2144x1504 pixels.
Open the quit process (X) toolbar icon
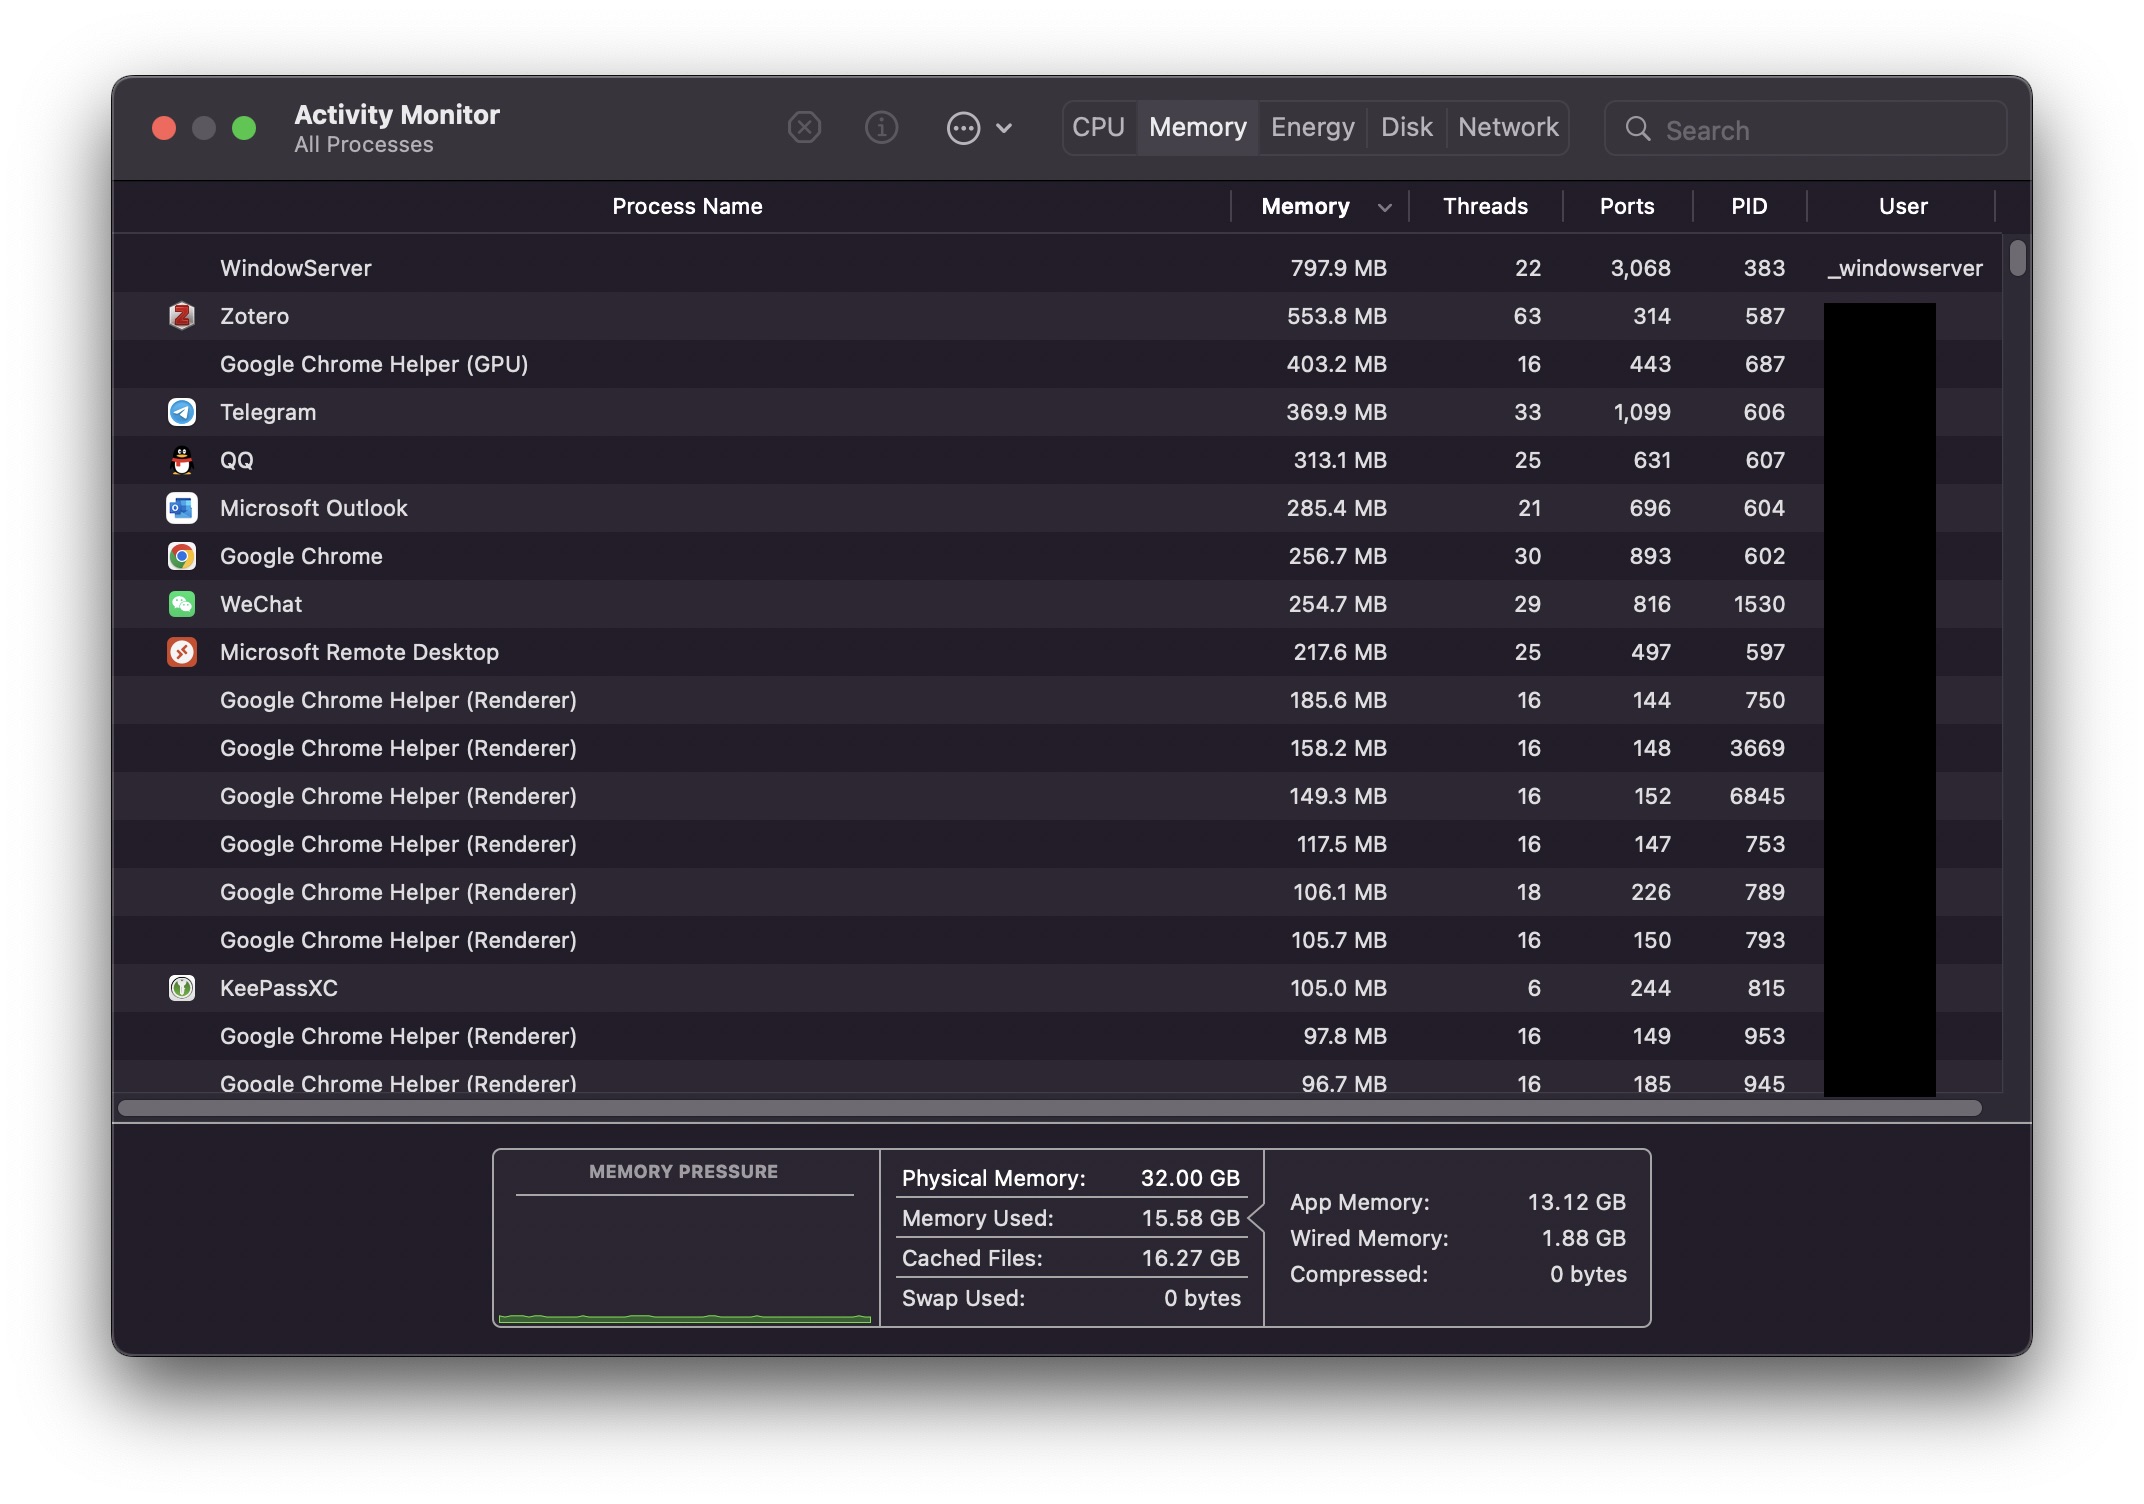pyautogui.click(x=804, y=127)
